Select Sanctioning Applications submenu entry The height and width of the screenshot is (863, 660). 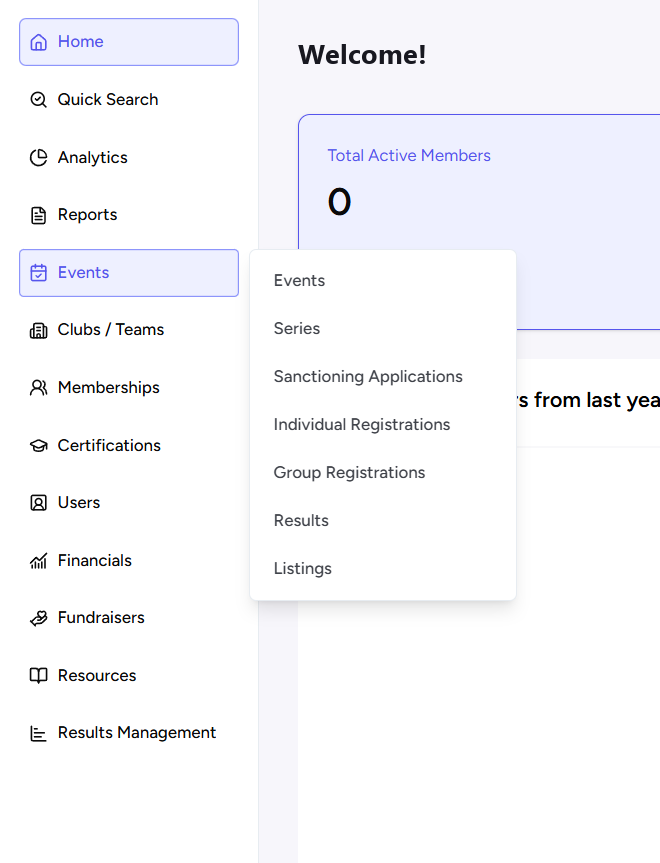tap(383, 376)
